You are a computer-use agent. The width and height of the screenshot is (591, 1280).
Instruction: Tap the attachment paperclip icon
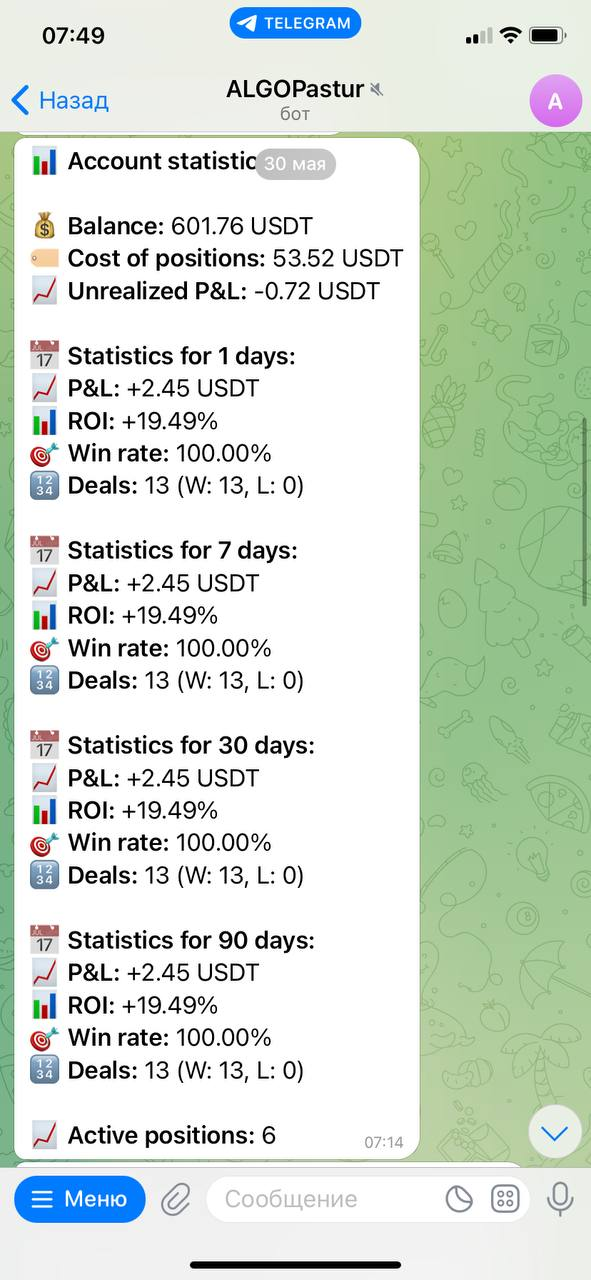click(x=176, y=1198)
